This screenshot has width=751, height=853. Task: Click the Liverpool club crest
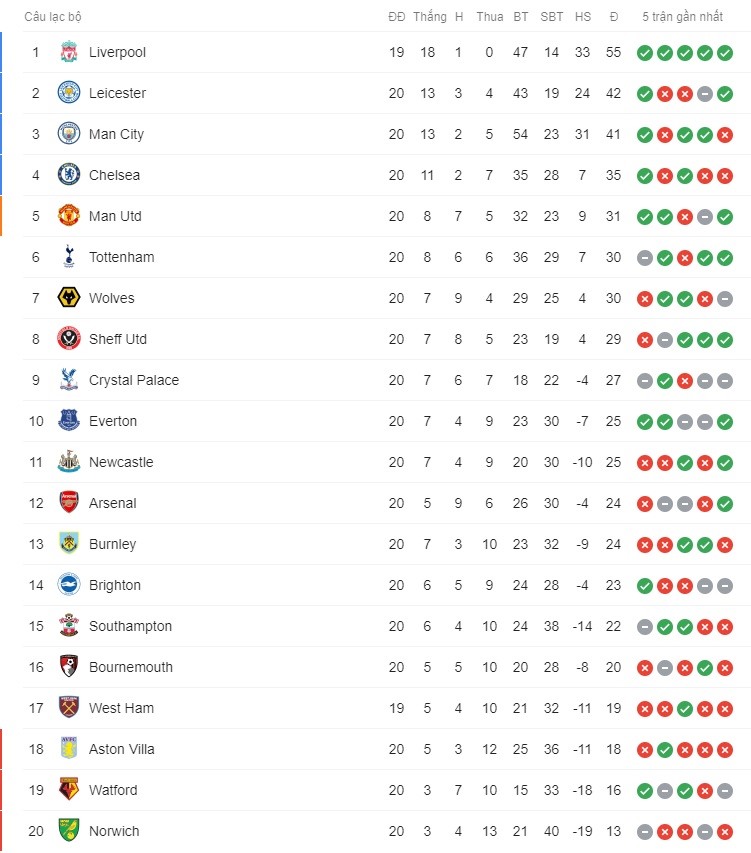click(x=69, y=52)
